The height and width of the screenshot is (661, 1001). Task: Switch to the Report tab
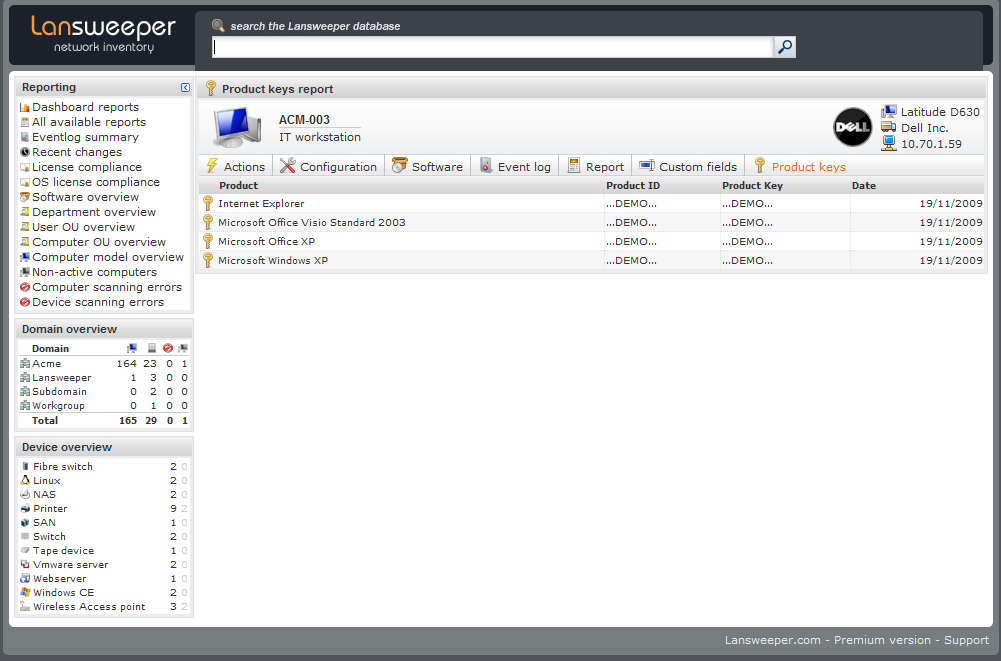pos(596,166)
